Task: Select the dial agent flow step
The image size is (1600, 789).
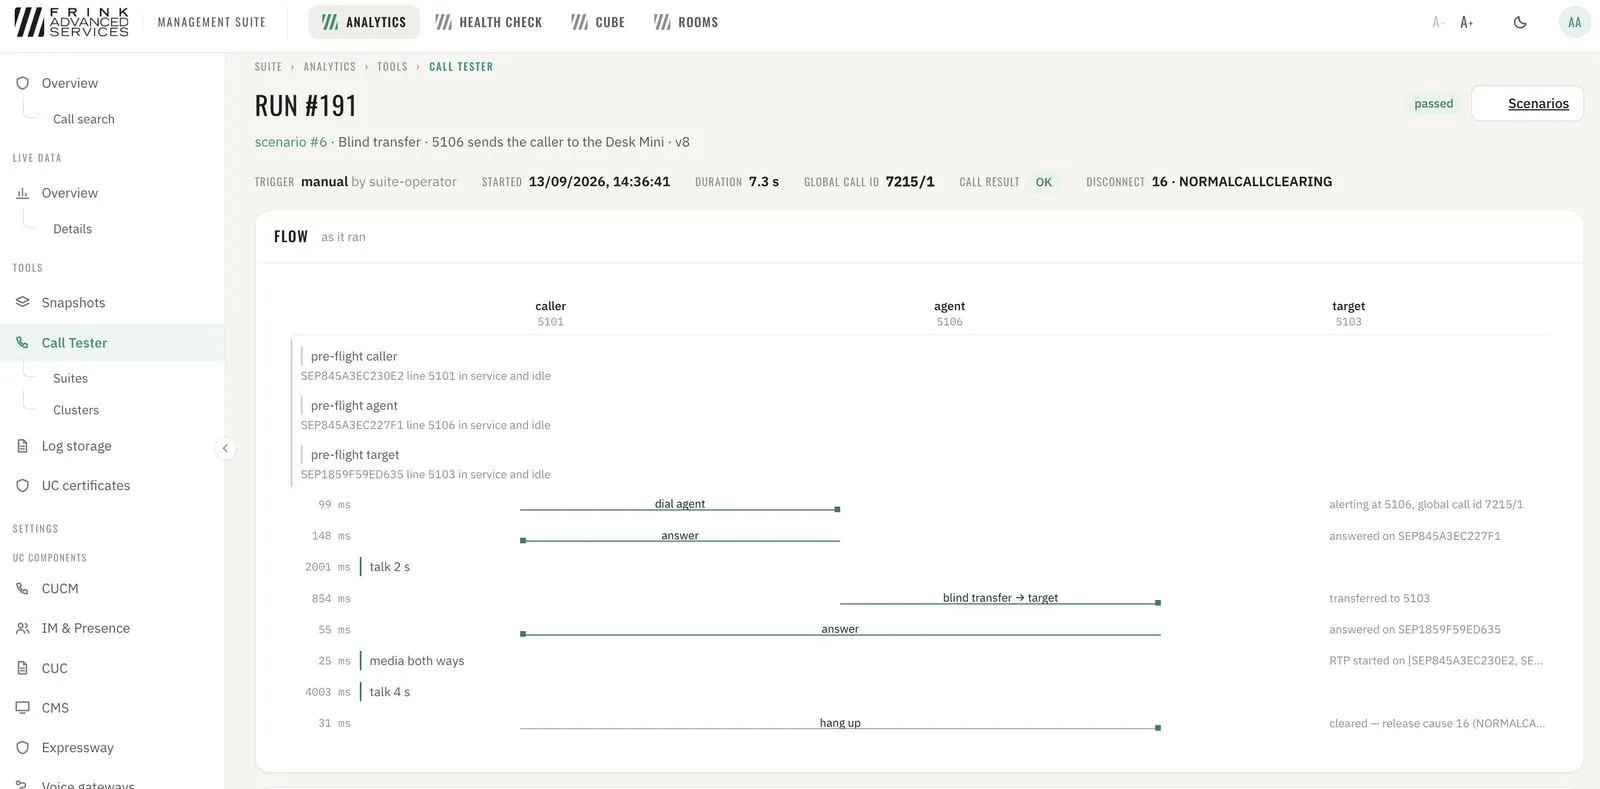Action: click(680, 504)
